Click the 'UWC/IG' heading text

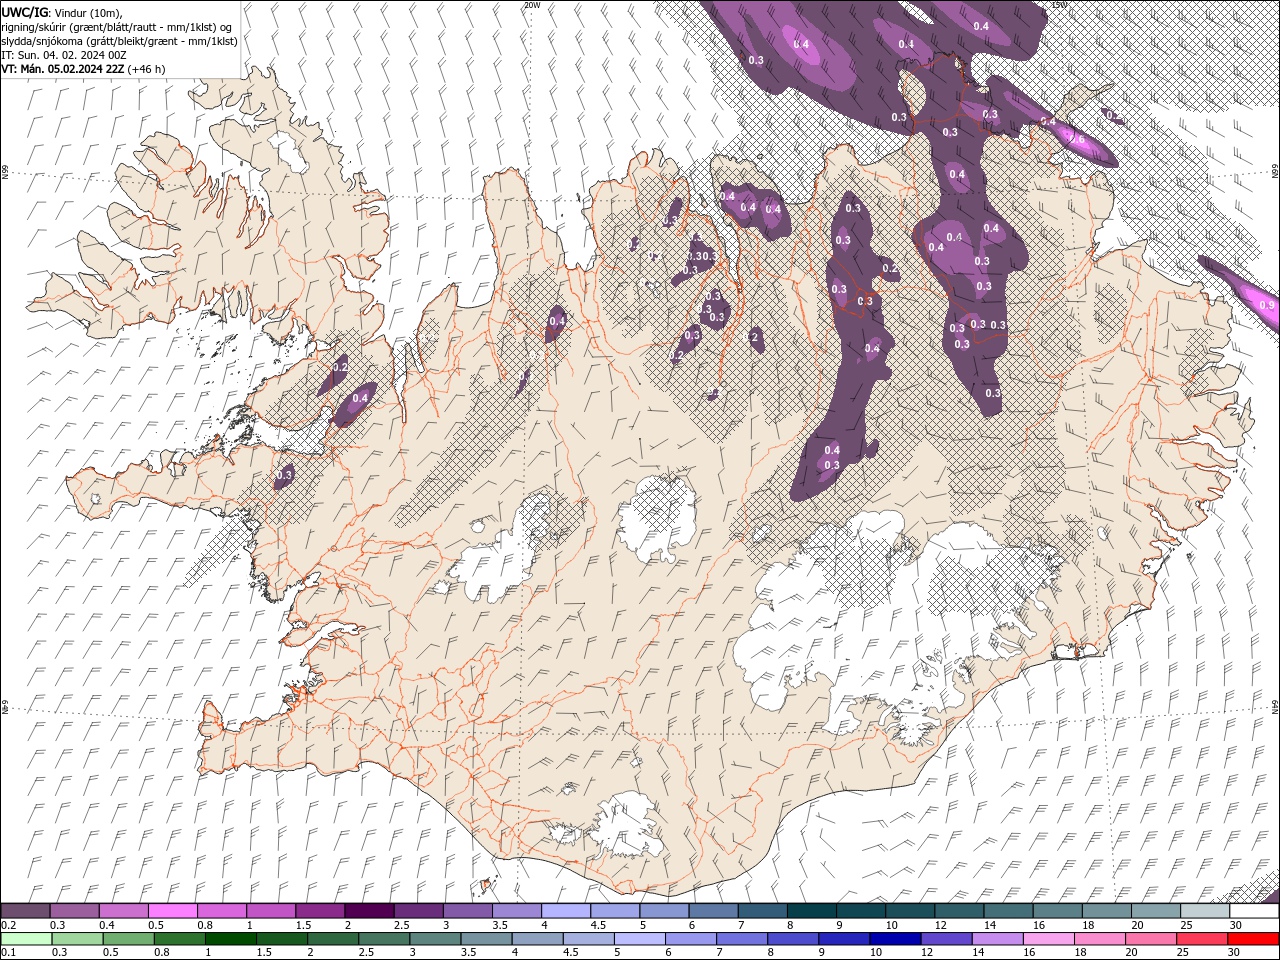pyautogui.click(x=25, y=12)
